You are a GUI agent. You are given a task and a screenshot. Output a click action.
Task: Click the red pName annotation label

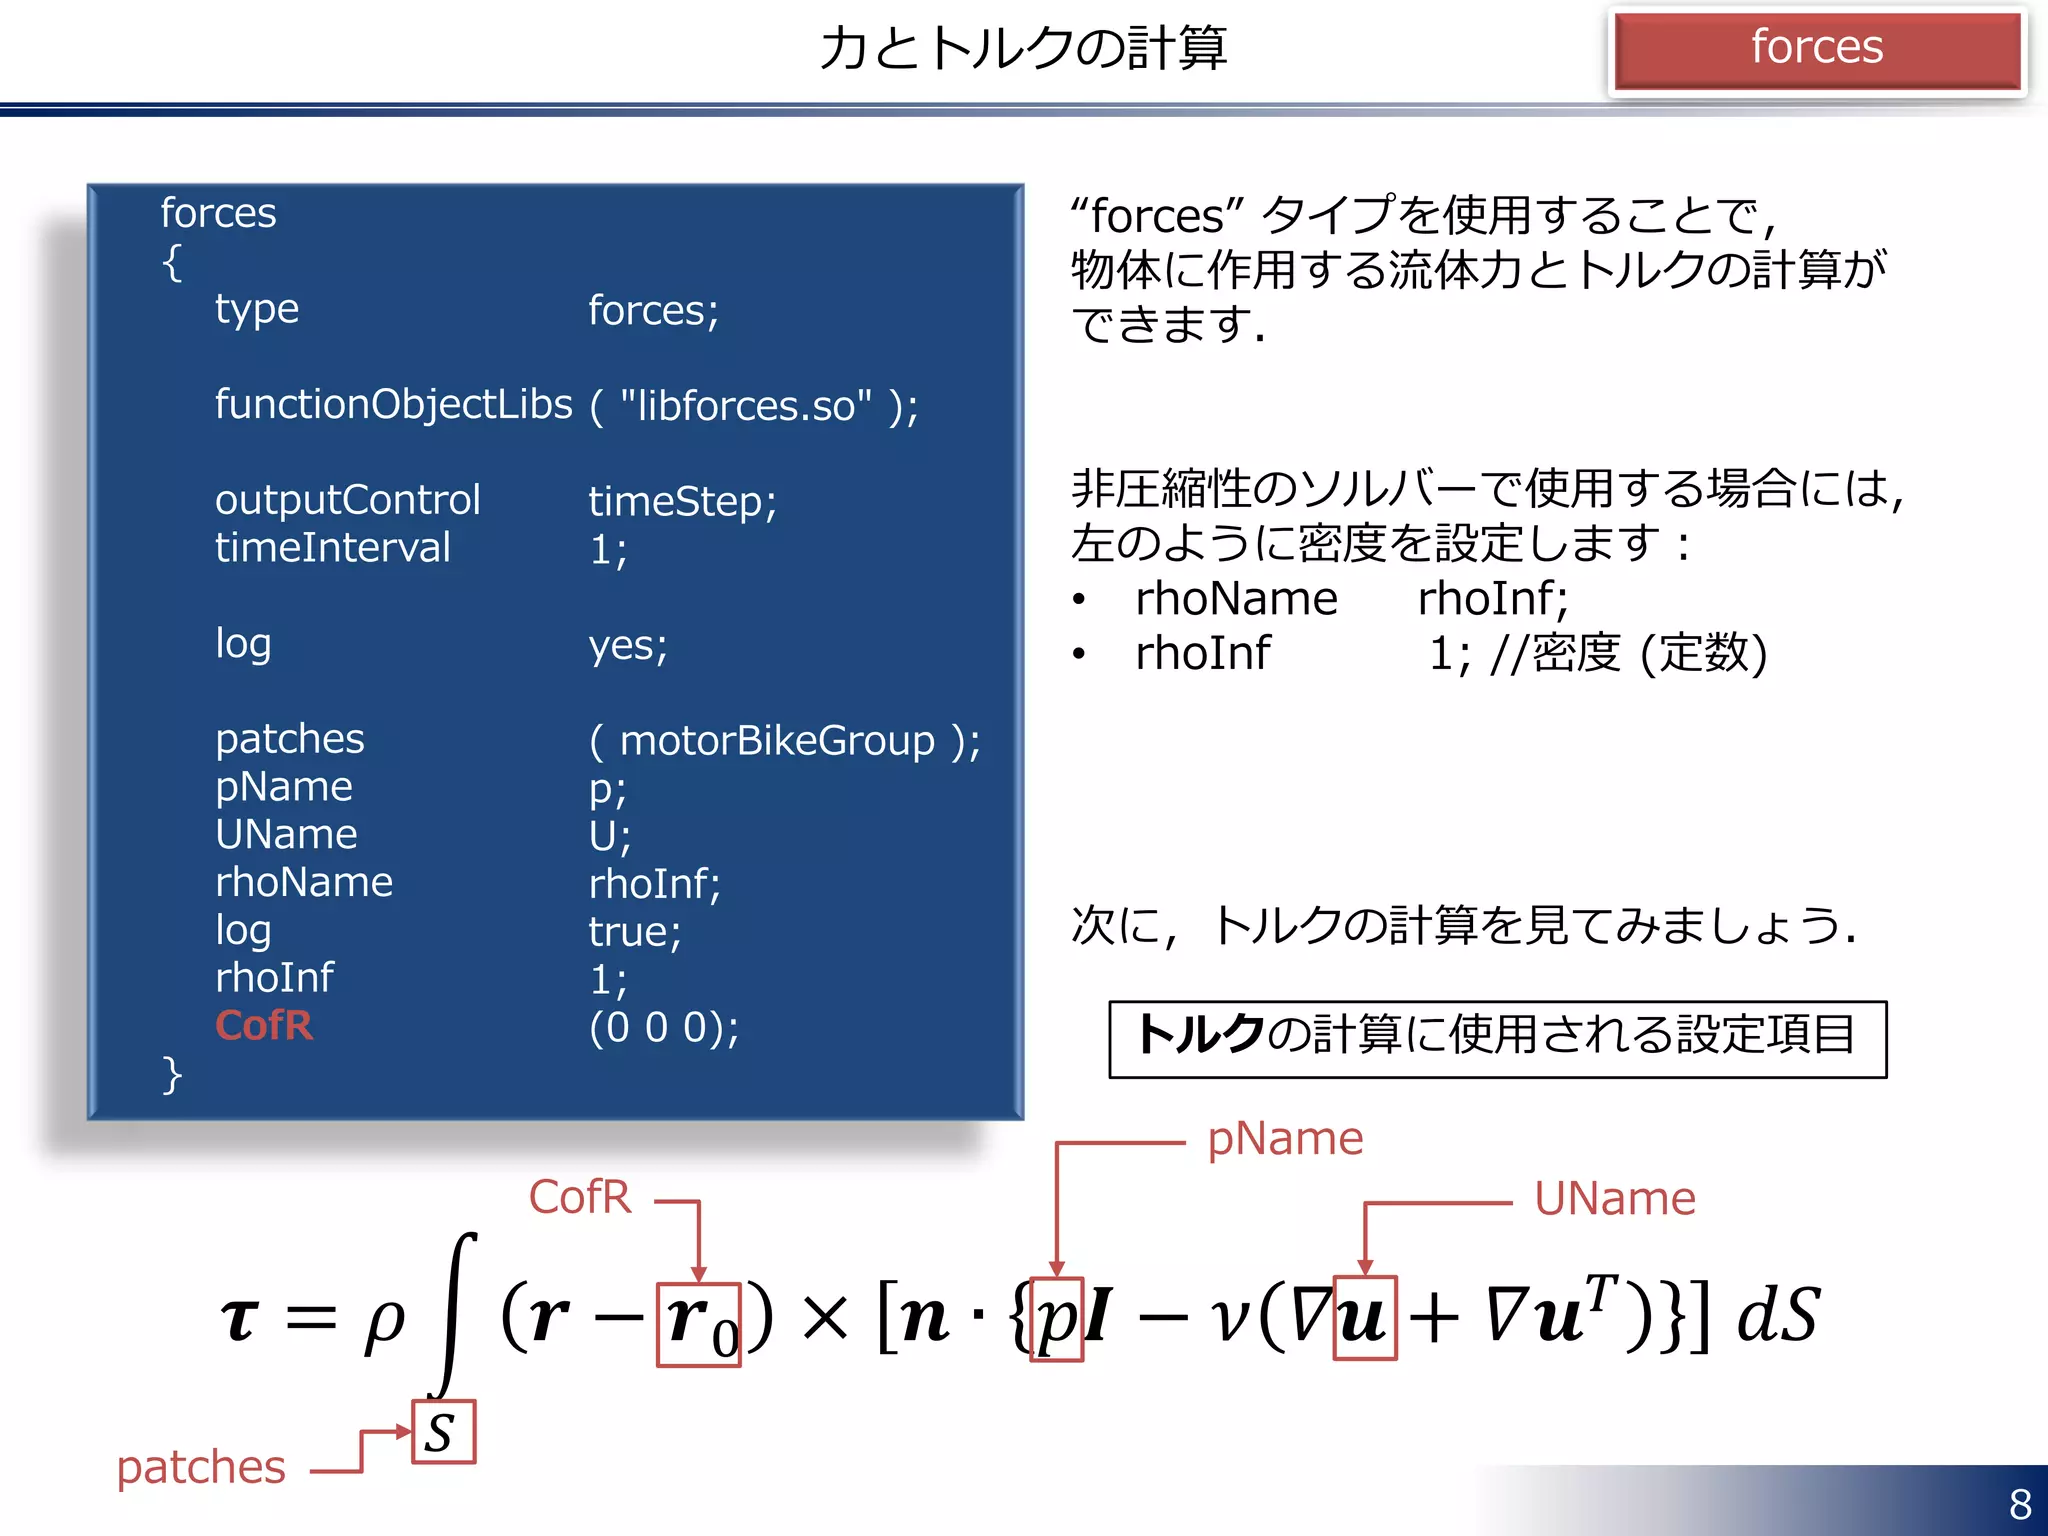(x=1285, y=1139)
